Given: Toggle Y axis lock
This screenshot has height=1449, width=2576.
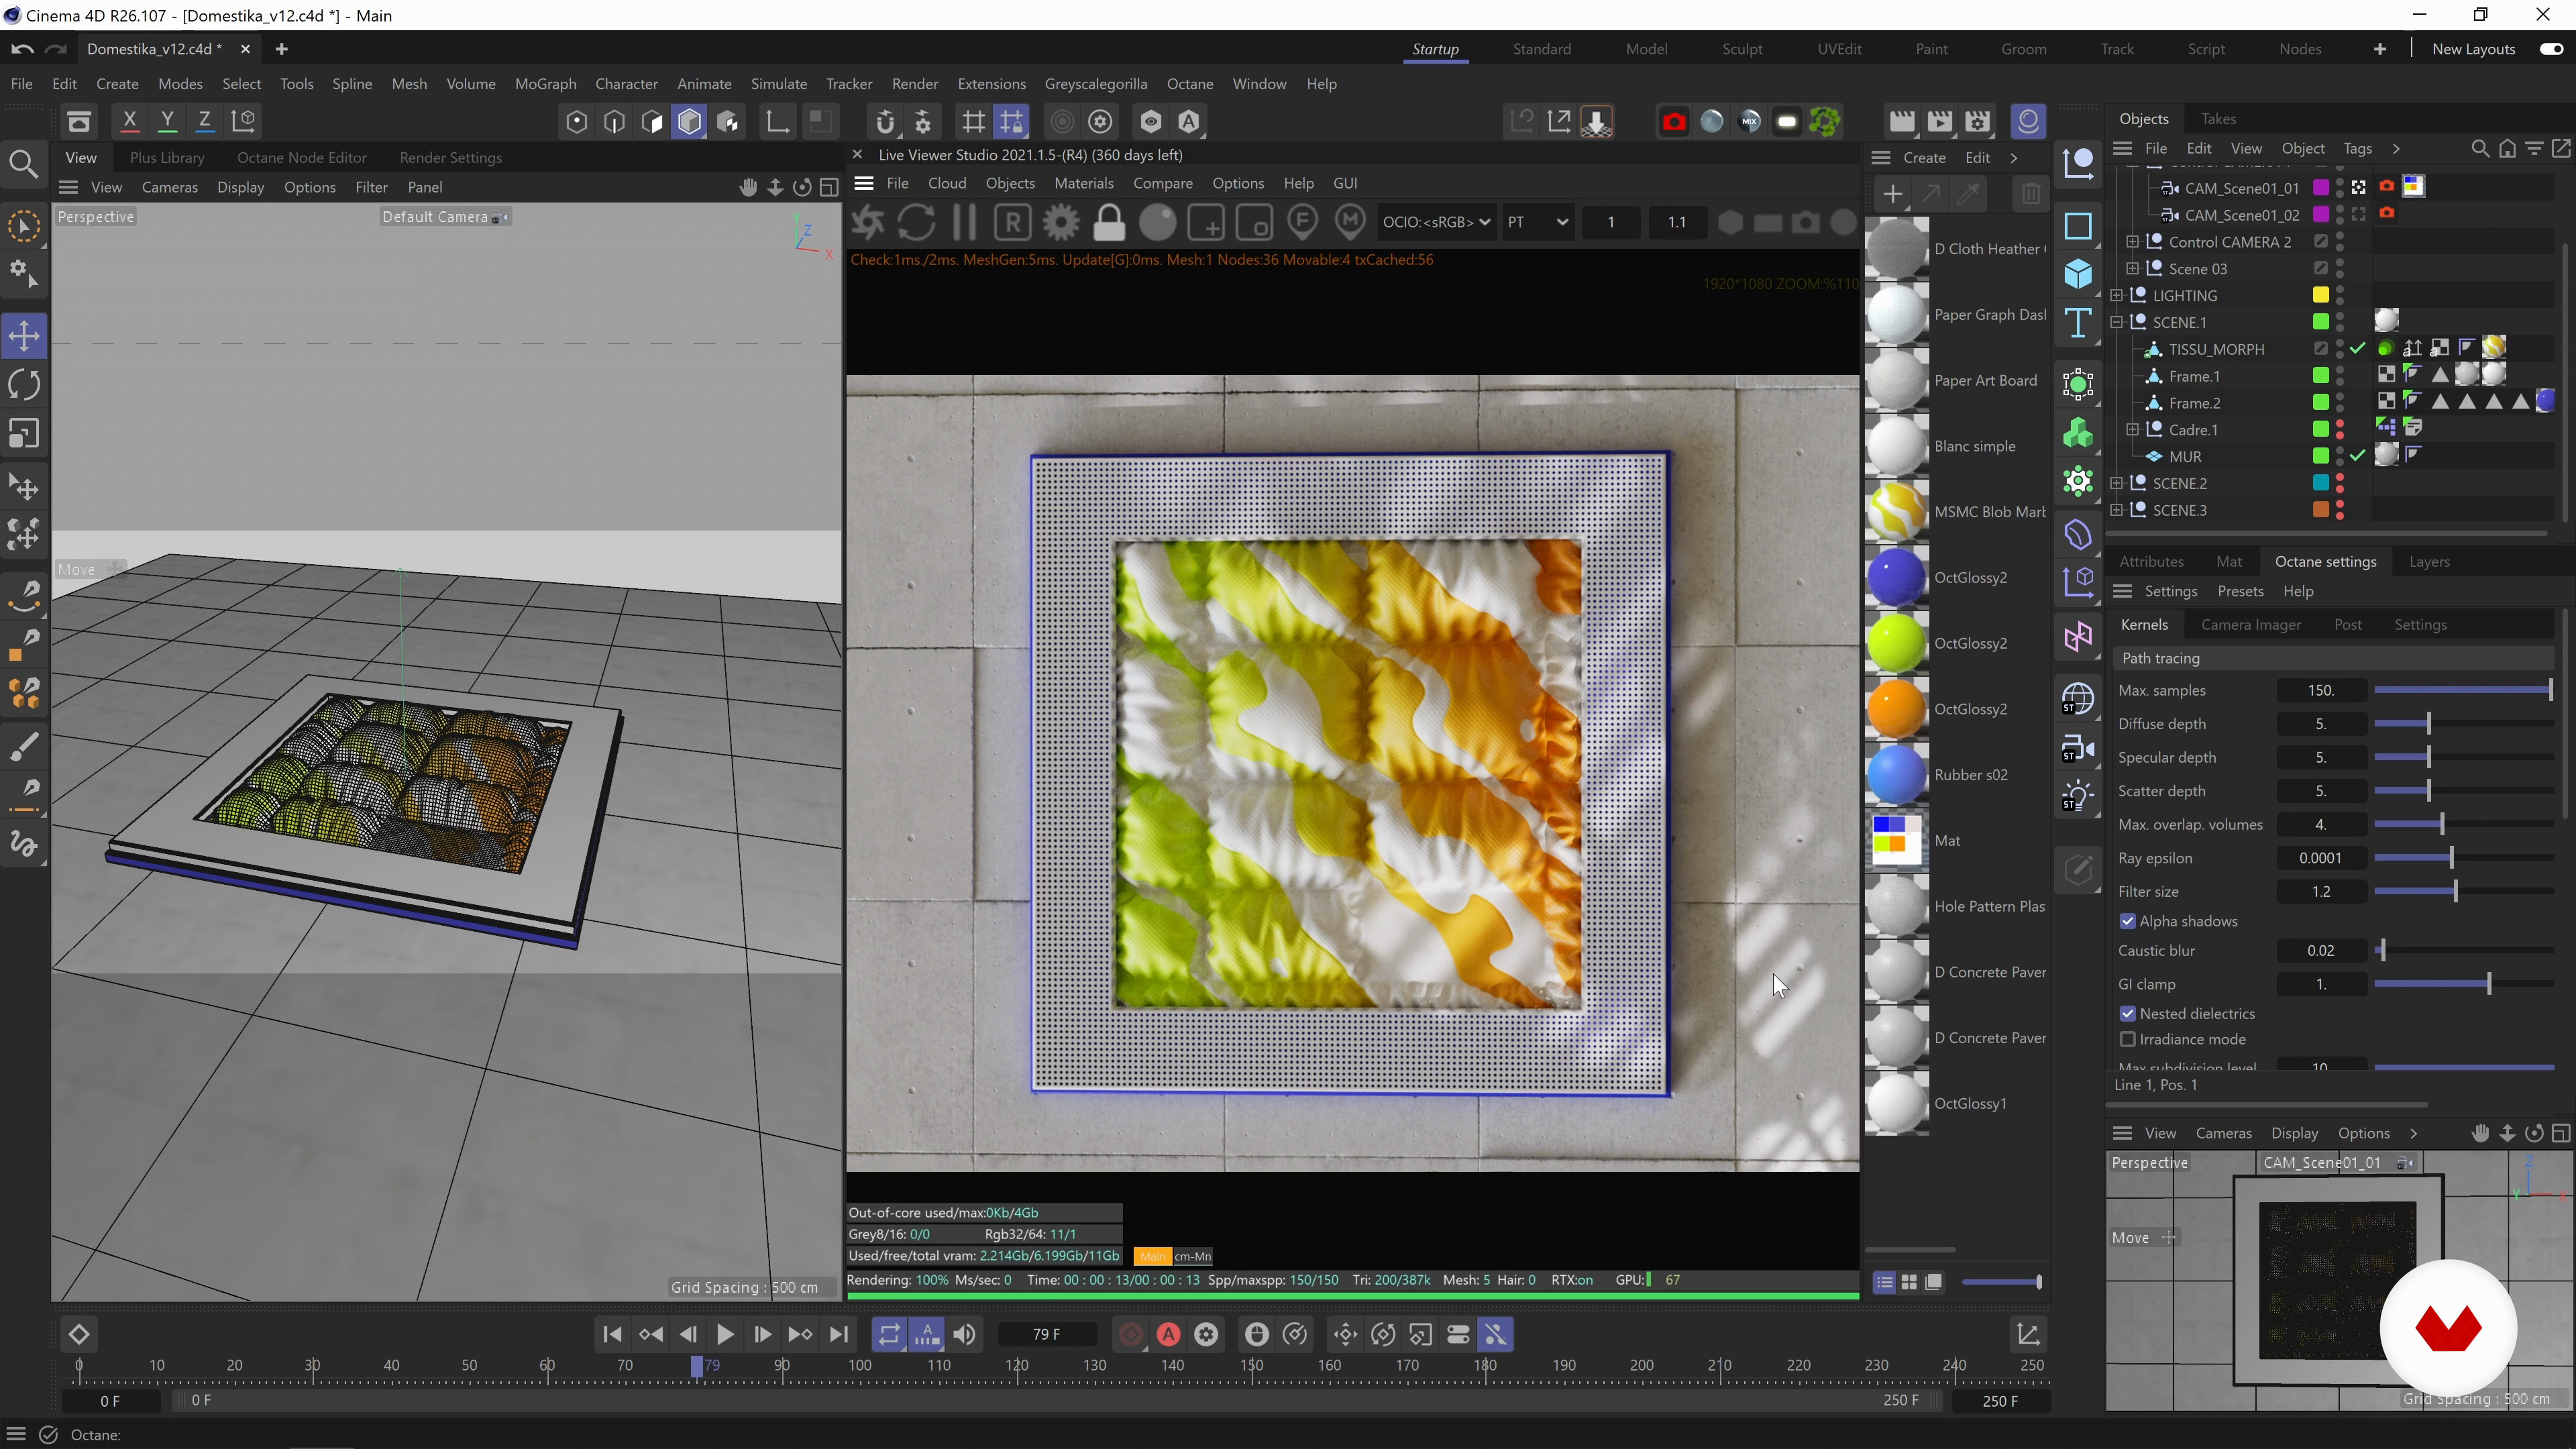Looking at the screenshot, I should pyautogui.click(x=167, y=121).
